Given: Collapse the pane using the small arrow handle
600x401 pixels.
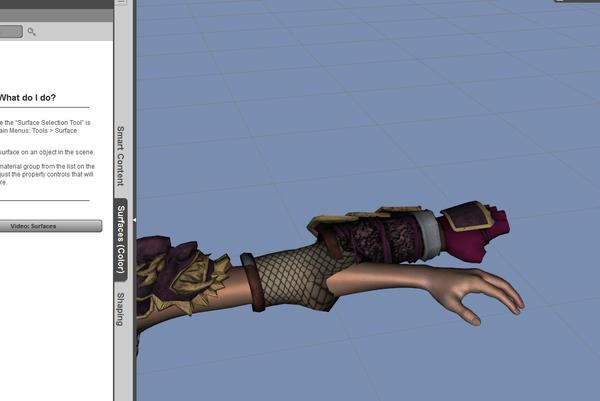Looking at the screenshot, I should tap(134, 220).
